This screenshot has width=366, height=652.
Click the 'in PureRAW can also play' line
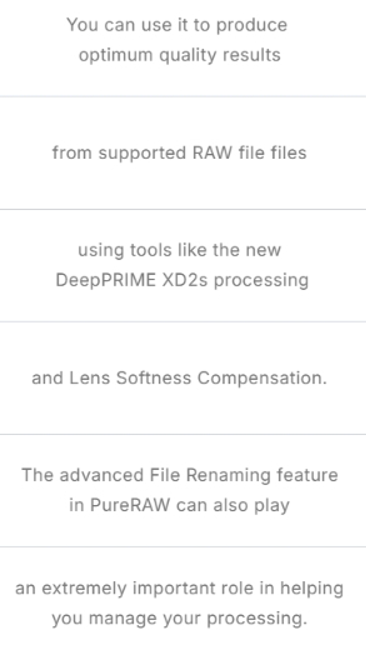[179, 506]
